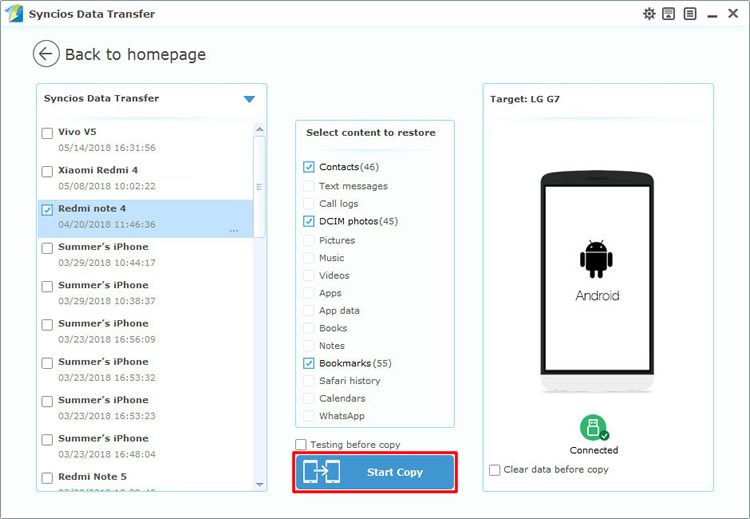Enable the WhatsApp checkbox

click(309, 416)
